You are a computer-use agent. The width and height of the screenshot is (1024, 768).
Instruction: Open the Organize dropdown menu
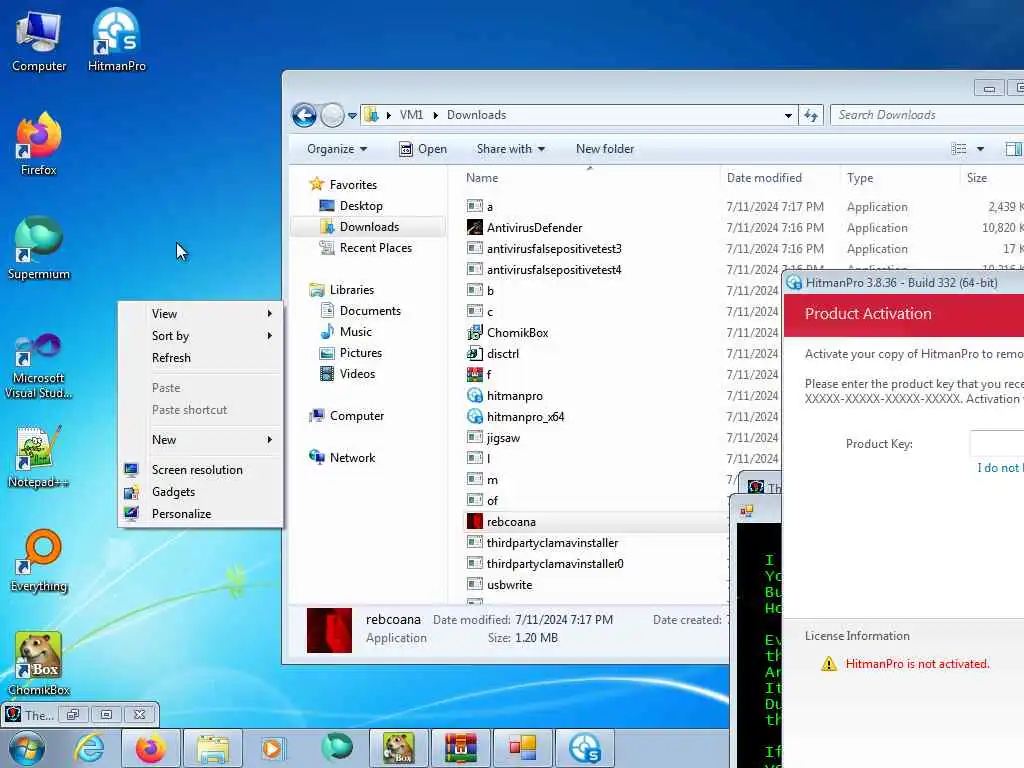(337, 149)
